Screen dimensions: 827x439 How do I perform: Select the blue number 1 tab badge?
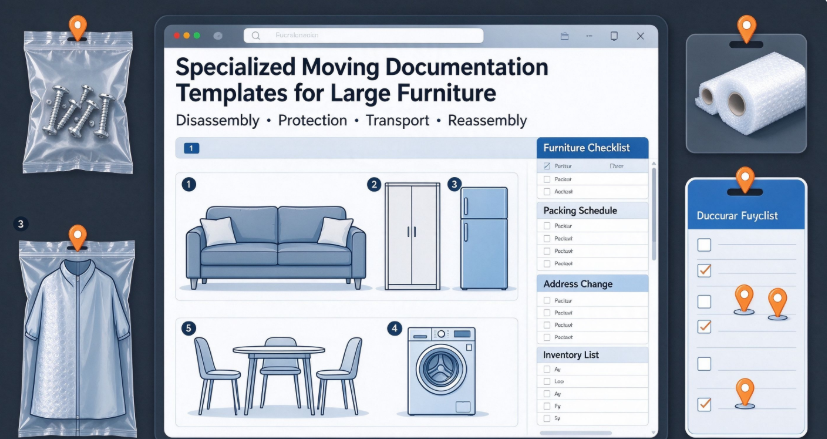[x=191, y=148]
